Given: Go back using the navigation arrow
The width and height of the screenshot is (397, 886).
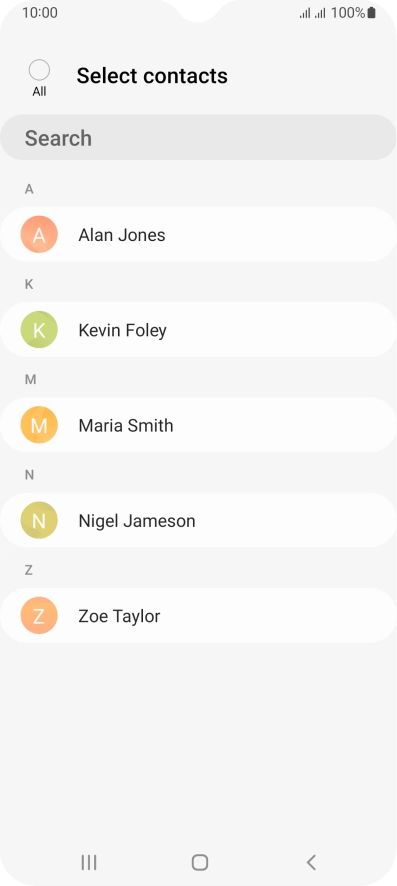Looking at the screenshot, I should pos(311,862).
